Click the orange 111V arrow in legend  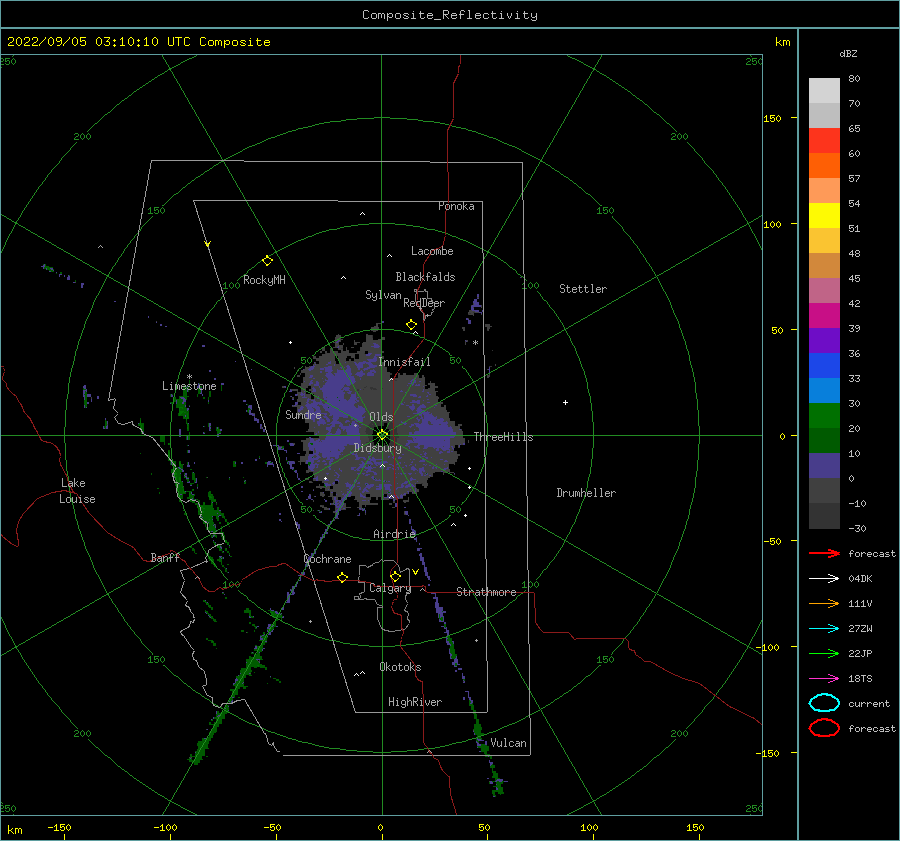click(x=824, y=603)
